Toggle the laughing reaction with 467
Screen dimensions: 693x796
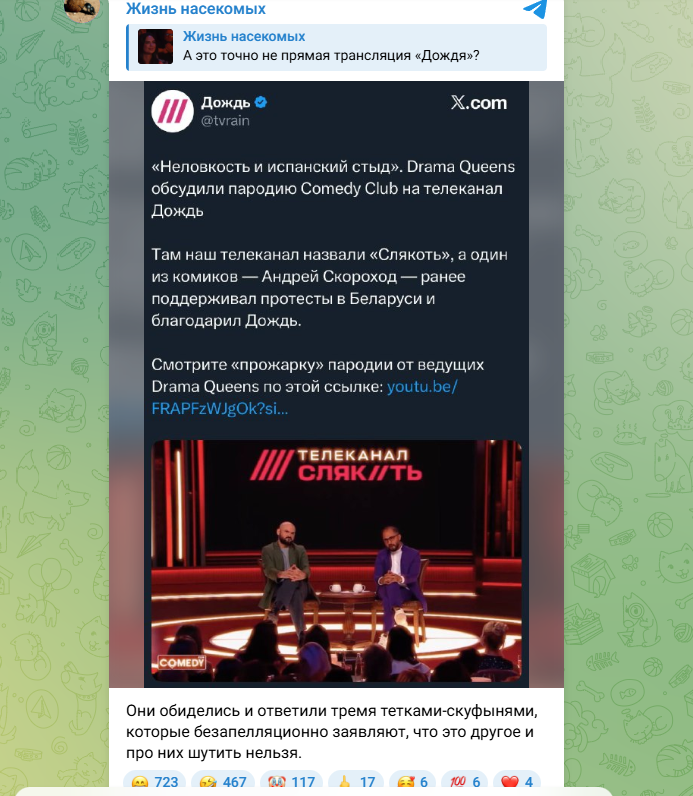[x=223, y=782]
